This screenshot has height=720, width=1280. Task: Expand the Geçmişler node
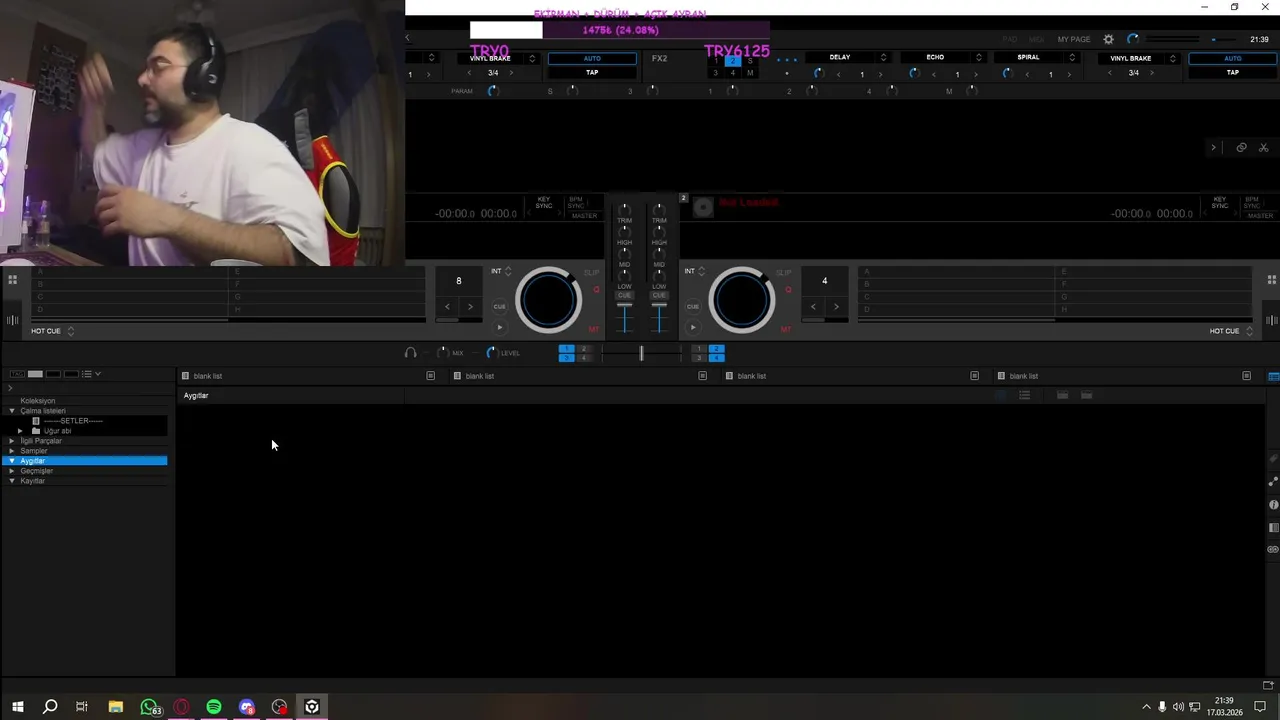[12, 471]
